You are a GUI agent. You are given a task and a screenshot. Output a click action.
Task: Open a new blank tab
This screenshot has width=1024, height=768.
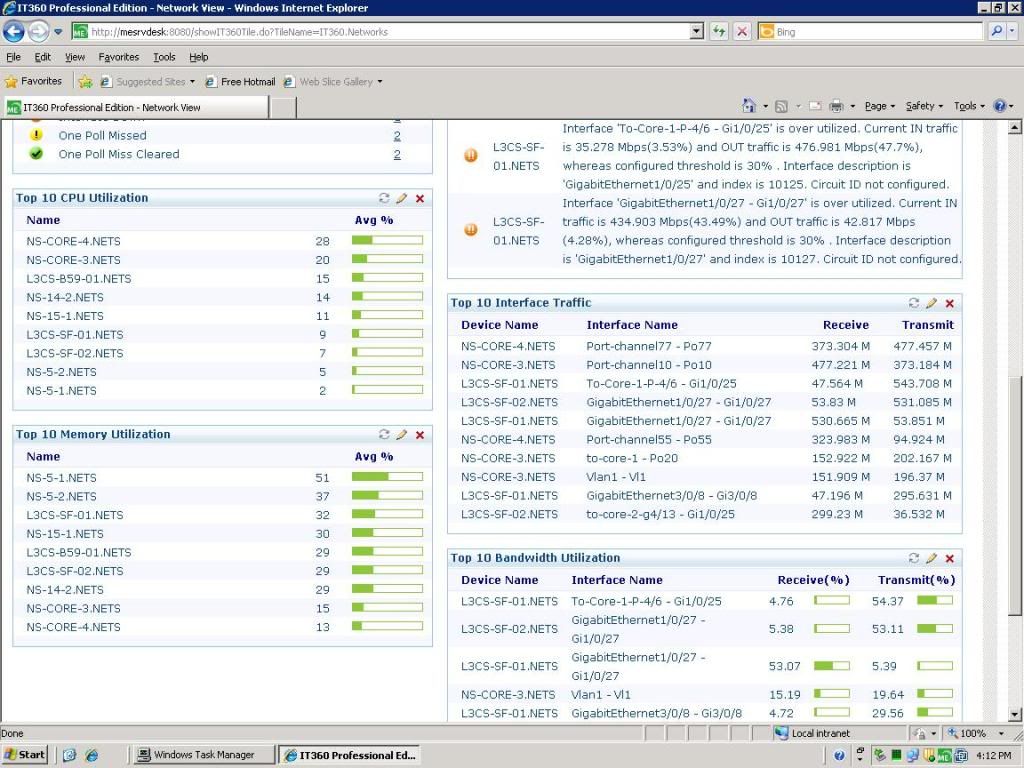point(283,107)
